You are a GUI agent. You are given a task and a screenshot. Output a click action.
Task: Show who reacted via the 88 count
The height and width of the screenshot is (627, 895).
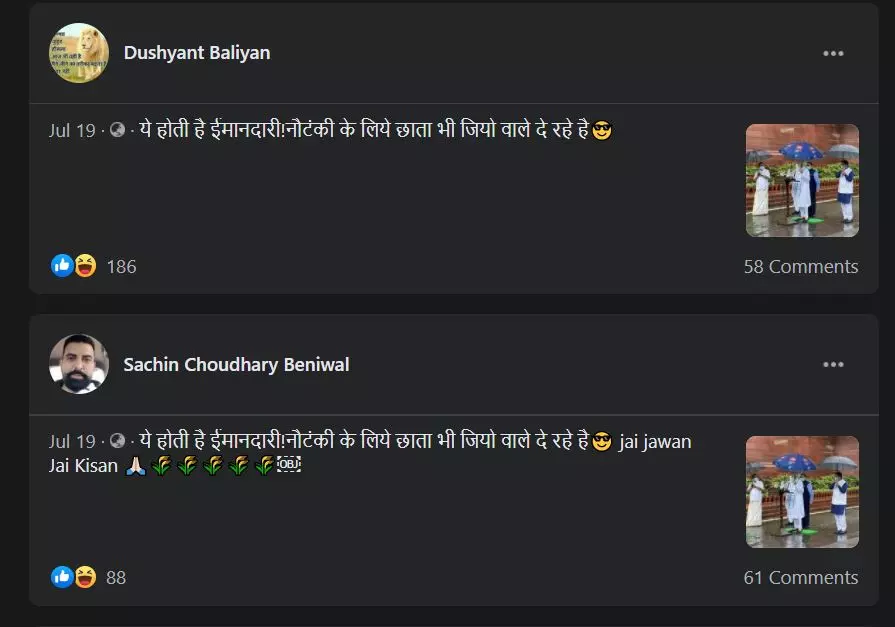[x=116, y=577]
